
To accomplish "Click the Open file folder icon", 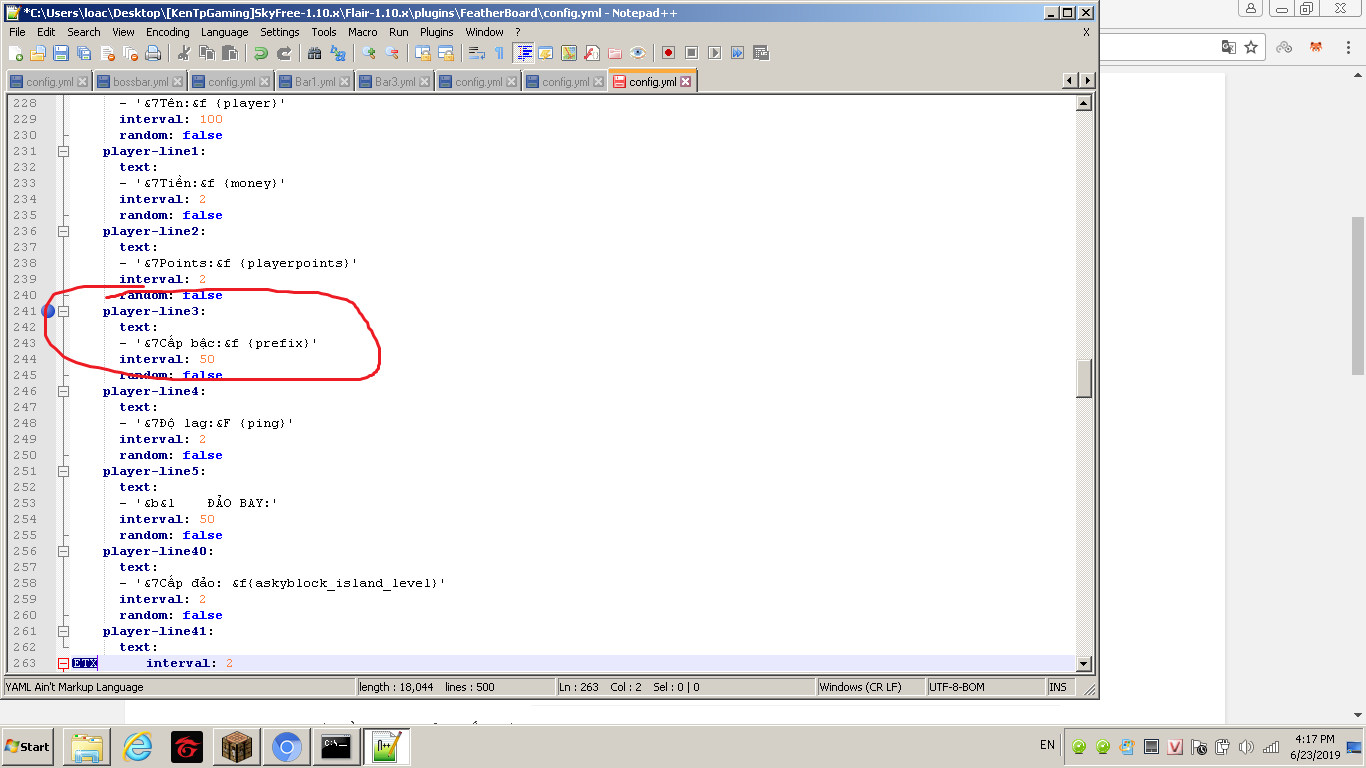I will pos(38,53).
